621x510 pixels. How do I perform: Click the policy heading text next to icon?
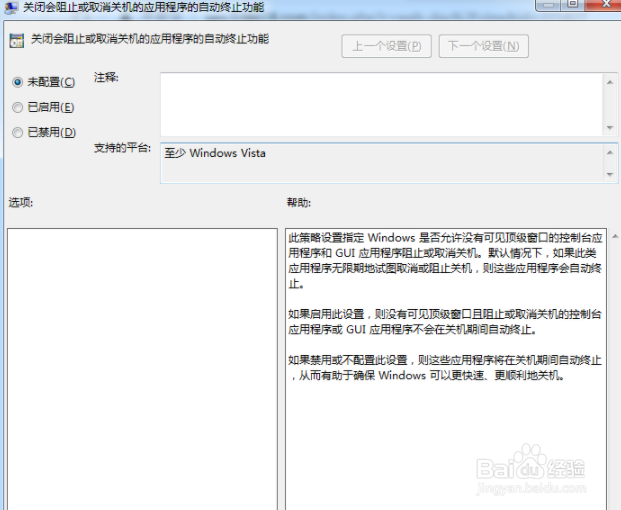coord(150,39)
